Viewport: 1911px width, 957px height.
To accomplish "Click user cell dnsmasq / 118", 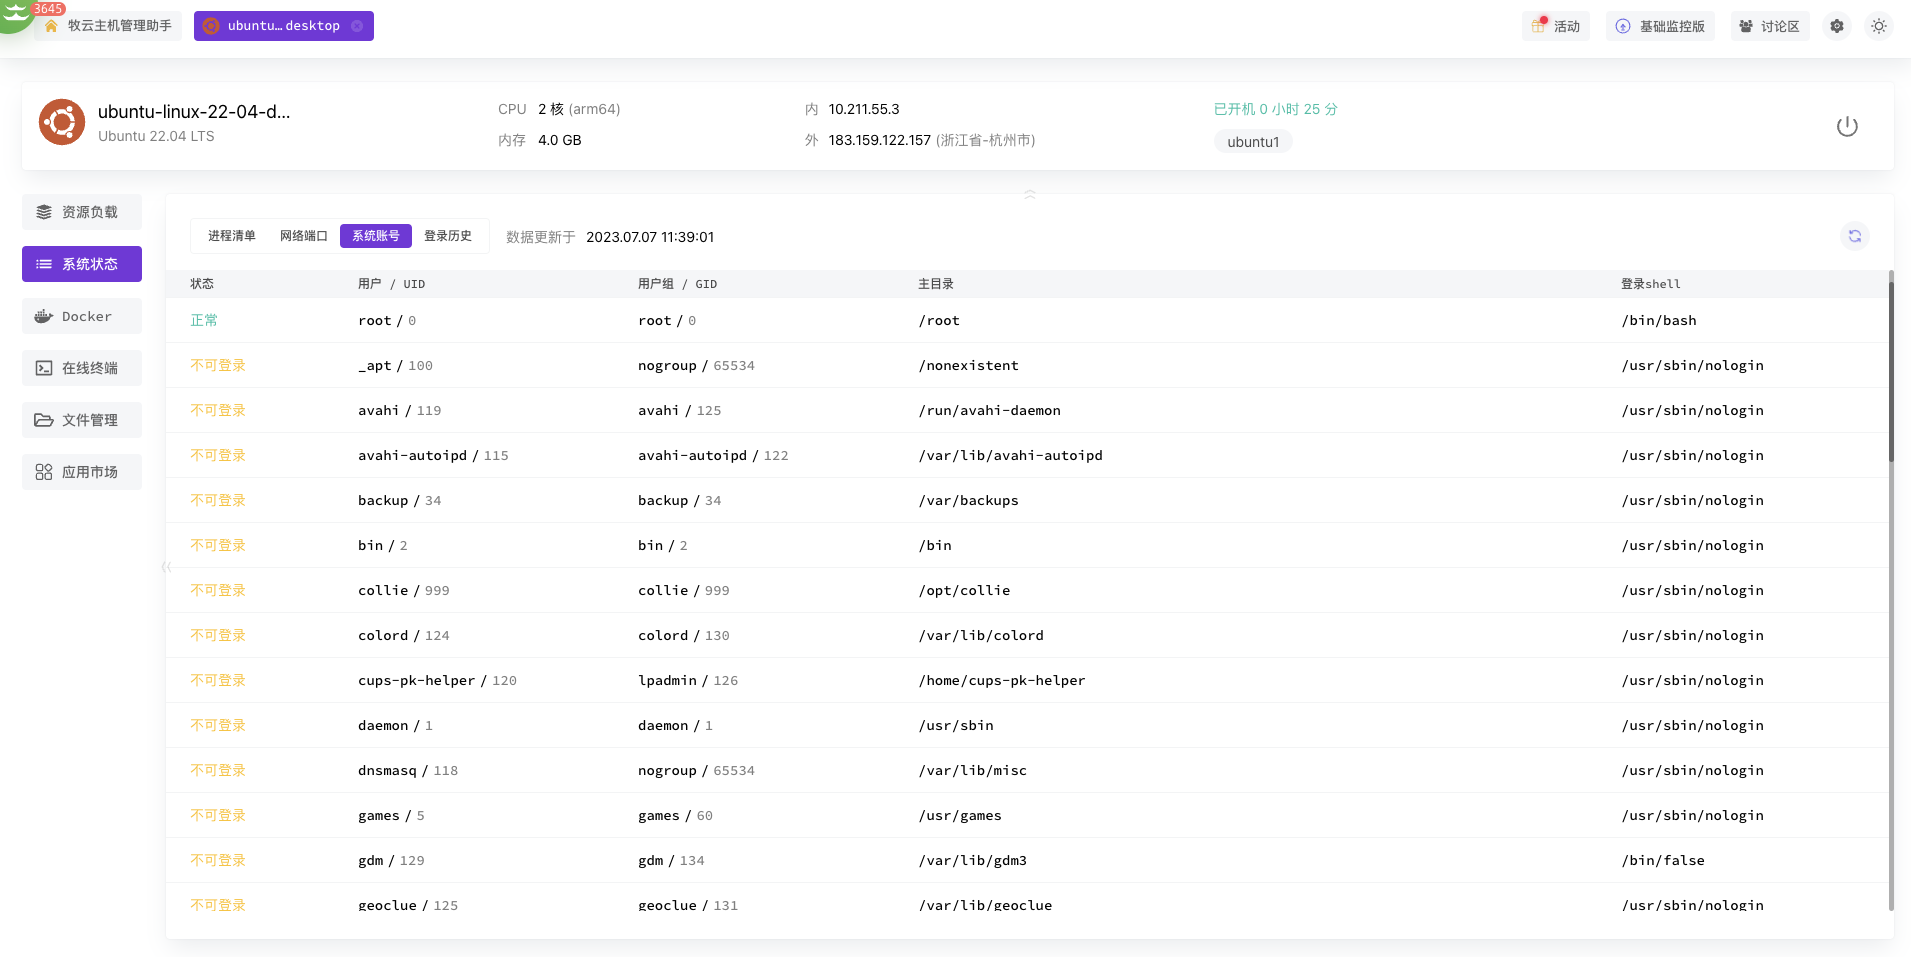I will tap(408, 770).
